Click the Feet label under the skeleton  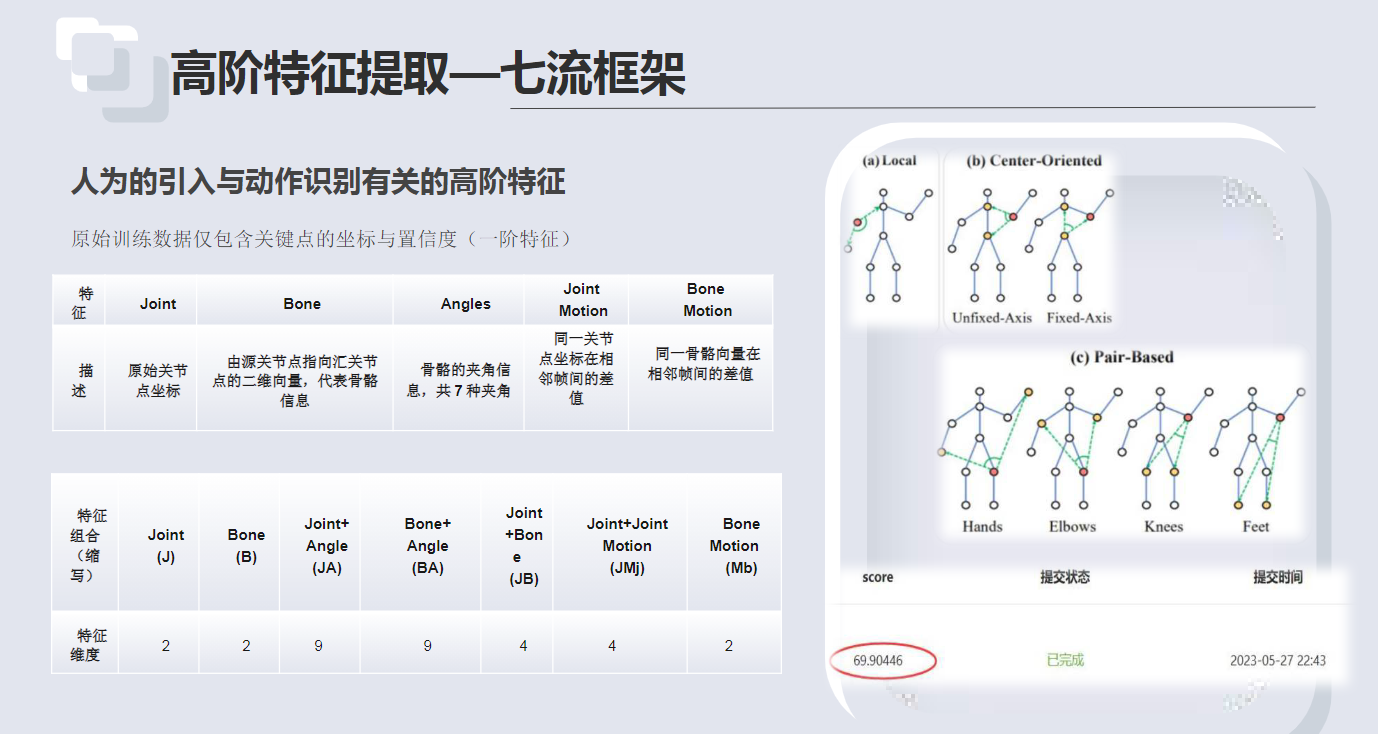pos(1256,526)
